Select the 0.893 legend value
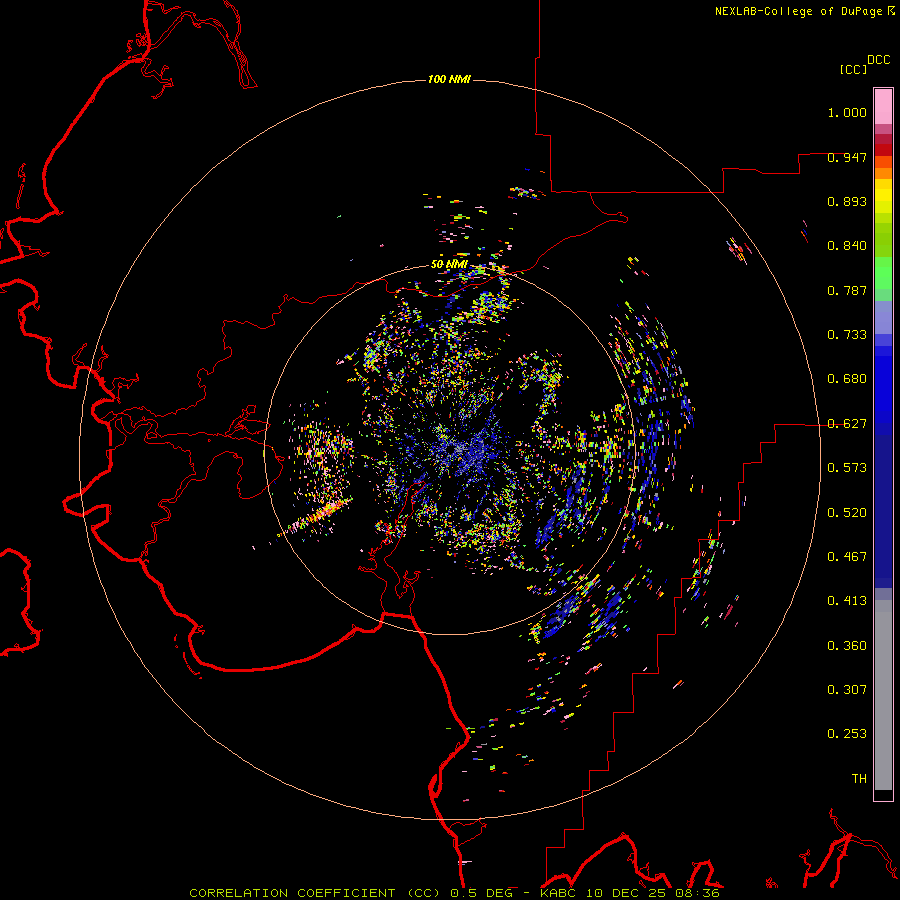900x900 pixels. (x=847, y=201)
